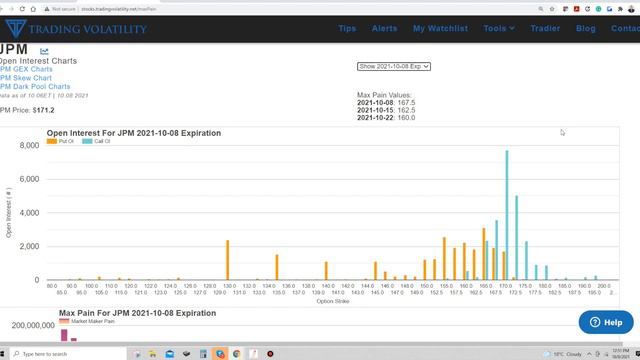640x360 pixels.
Task: Toggle the Market Maker Pain legend entry
Action: 87,321
